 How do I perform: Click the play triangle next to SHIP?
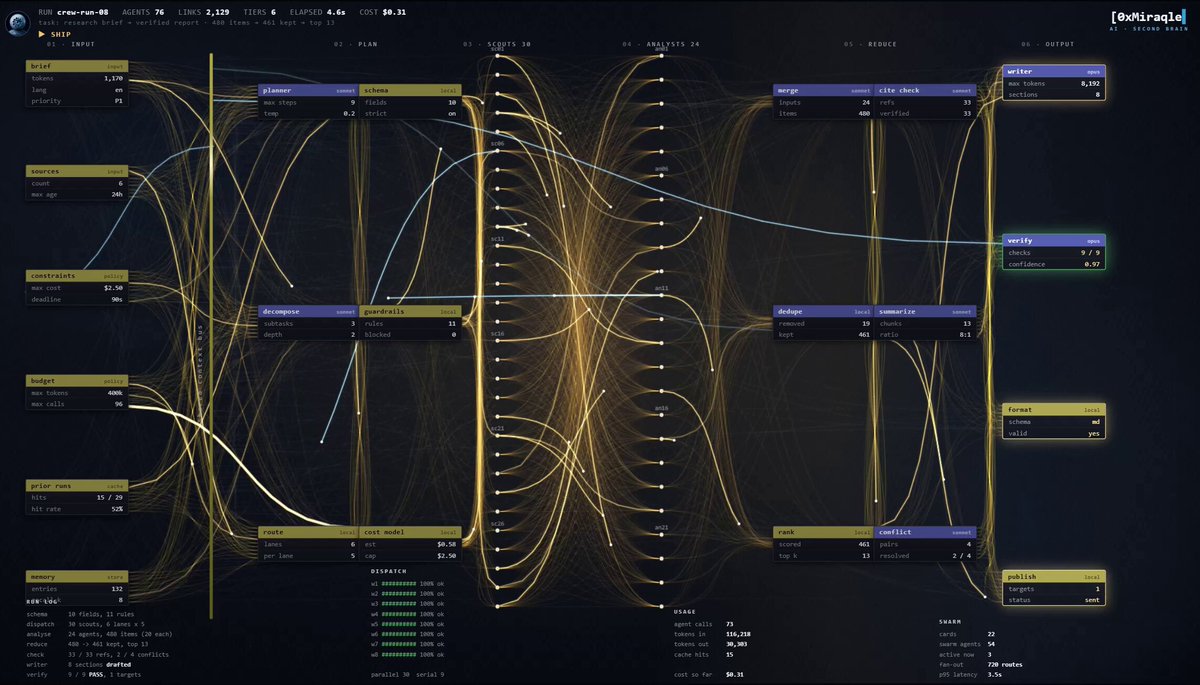[x=41, y=34]
